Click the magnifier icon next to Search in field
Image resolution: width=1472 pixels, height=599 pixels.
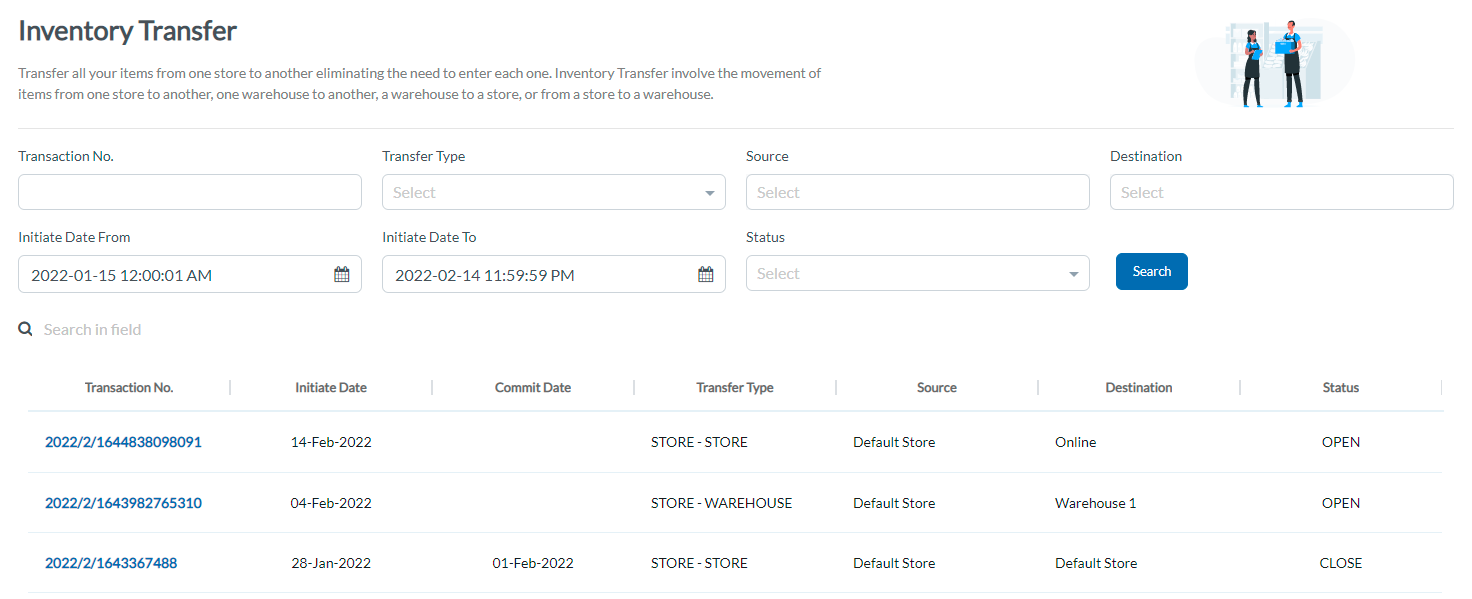(x=25, y=328)
